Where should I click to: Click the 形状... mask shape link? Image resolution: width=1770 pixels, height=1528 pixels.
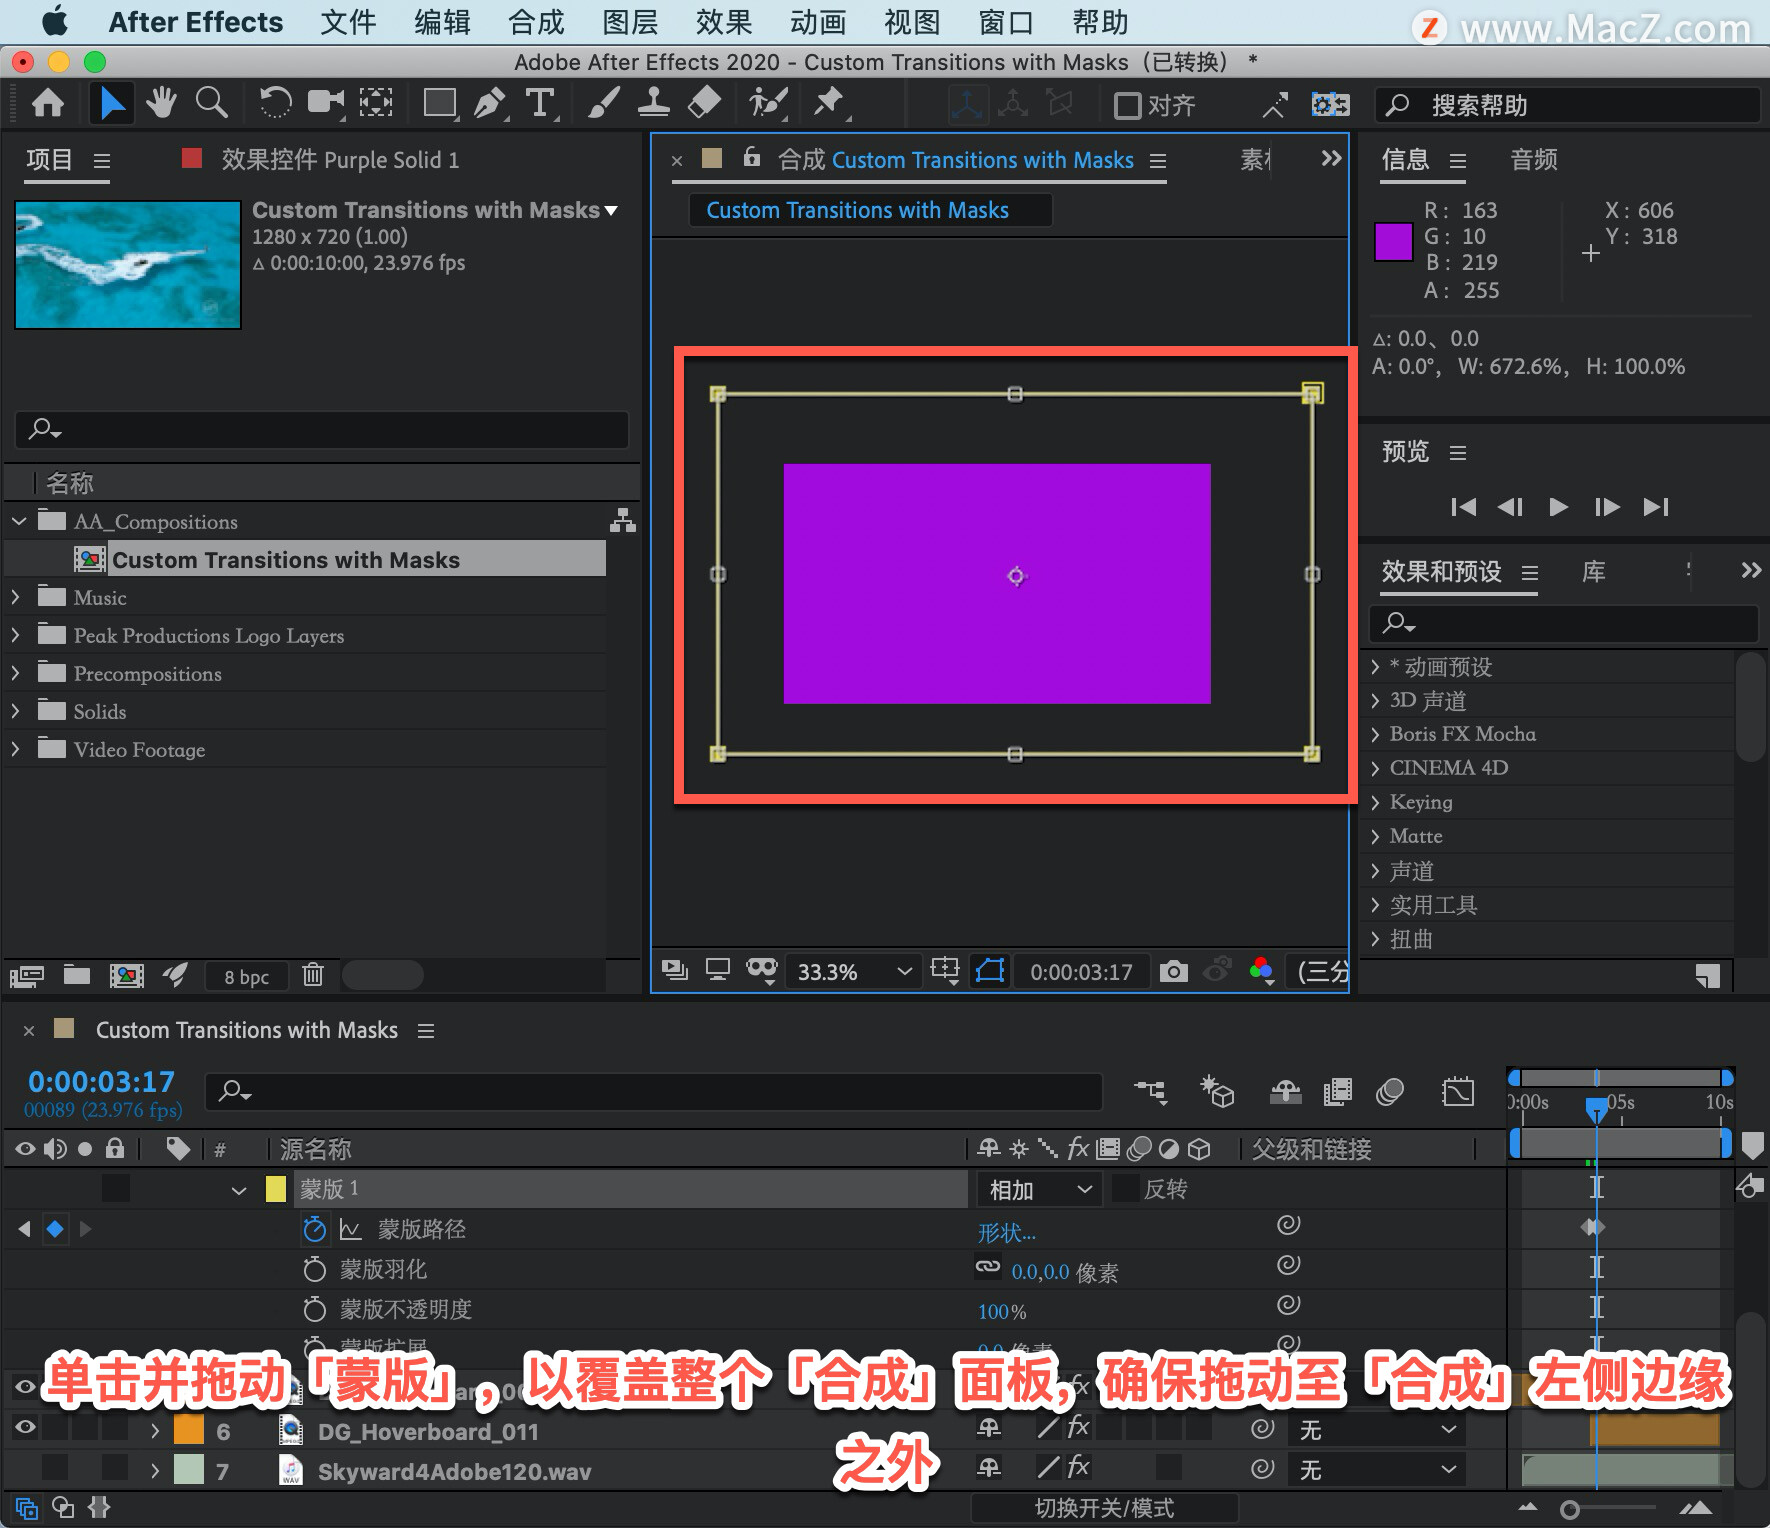click(x=1007, y=1232)
